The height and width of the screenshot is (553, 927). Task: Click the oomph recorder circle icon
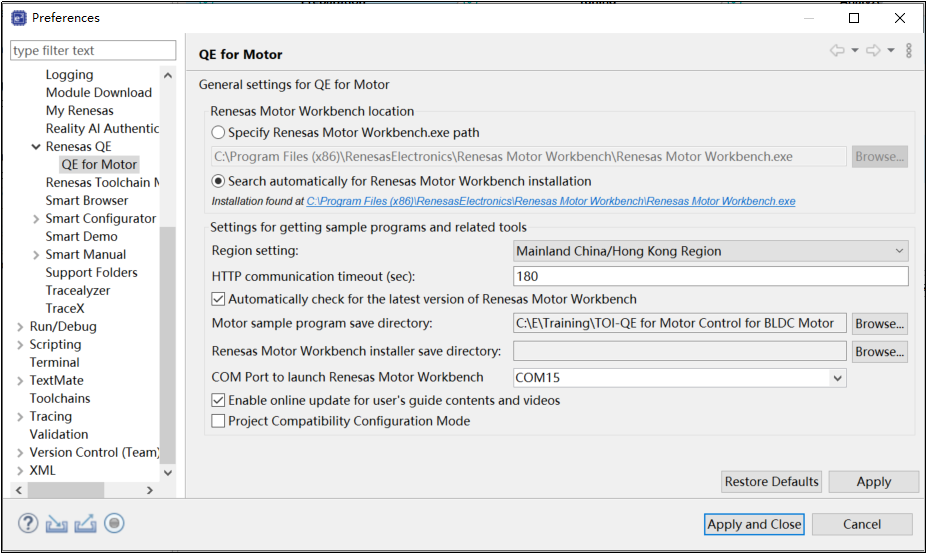(114, 523)
